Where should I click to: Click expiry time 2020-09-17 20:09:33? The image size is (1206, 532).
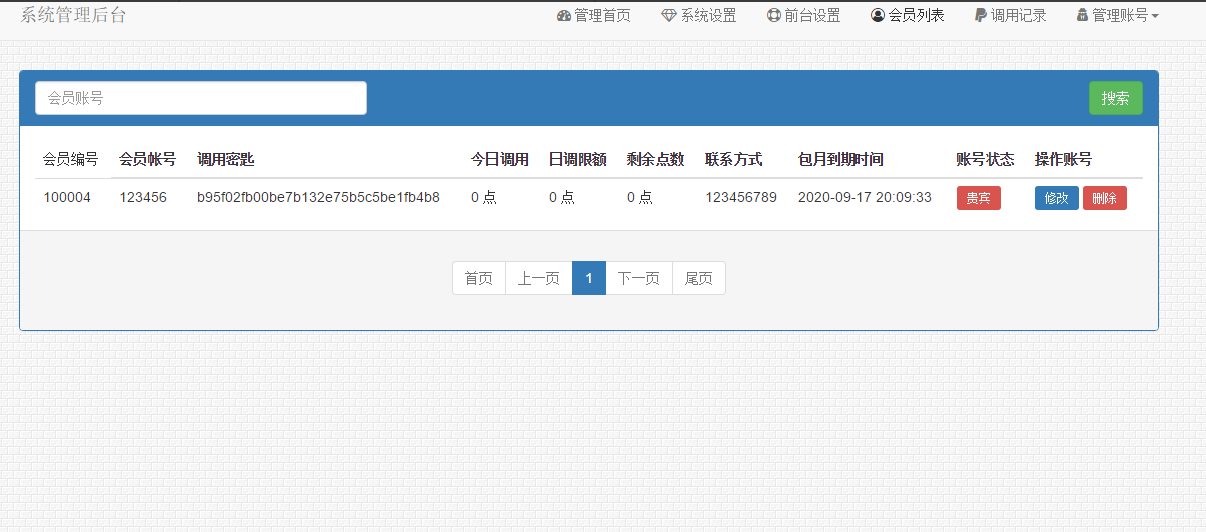tap(865, 198)
